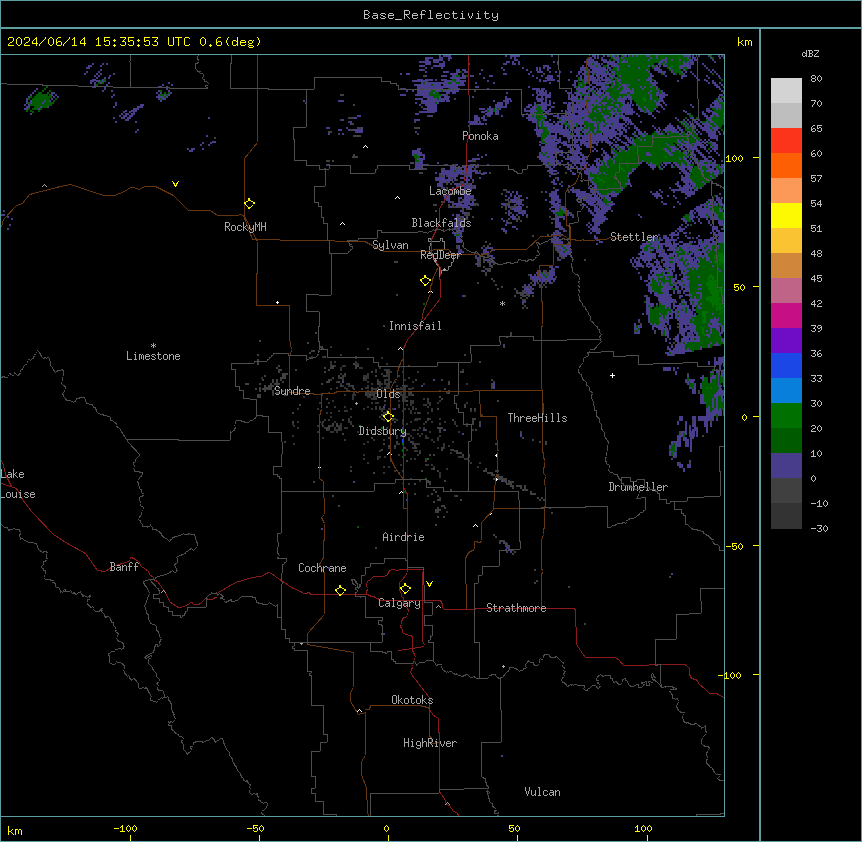Click the HighRiver town label
The height and width of the screenshot is (842, 862).
coord(430,743)
